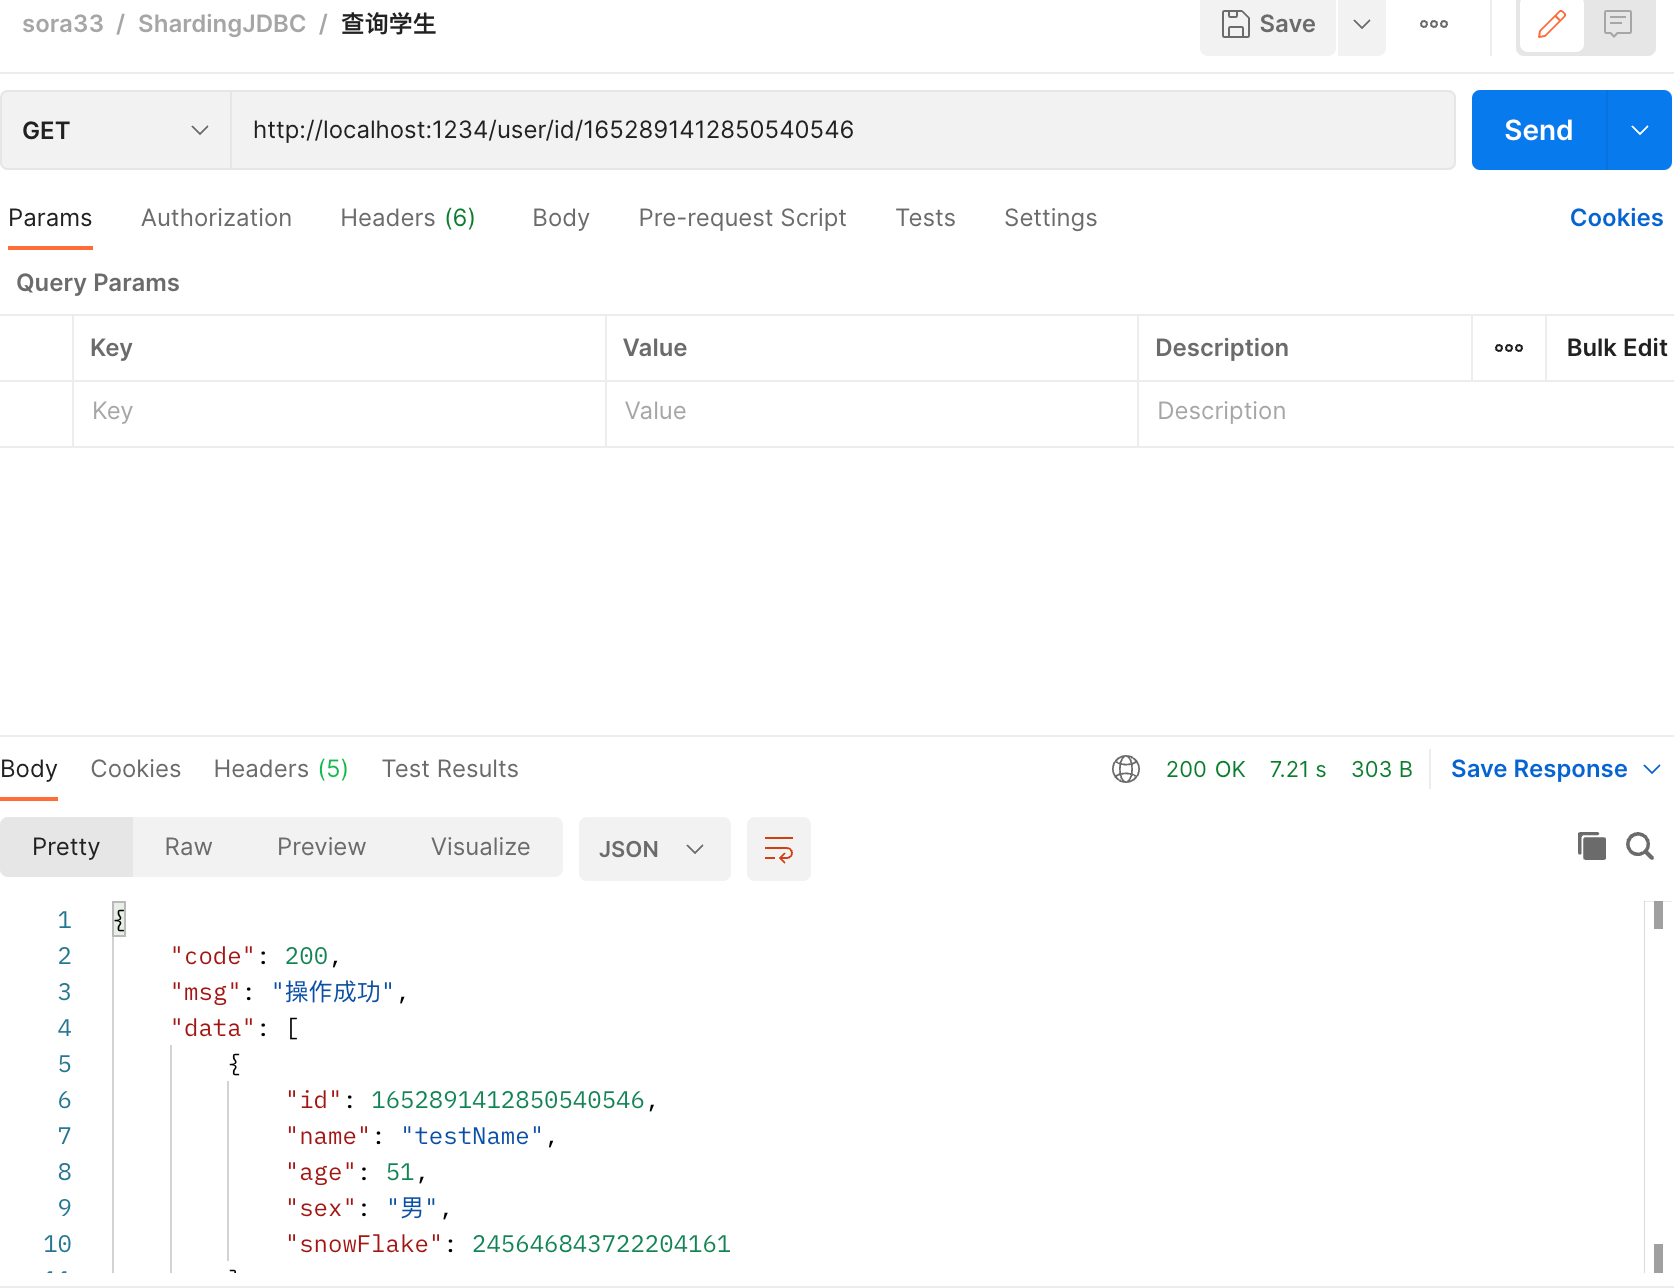The width and height of the screenshot is (1674, 1288).
Task: Switch response view to Raw
Action: tap(188, 847)
